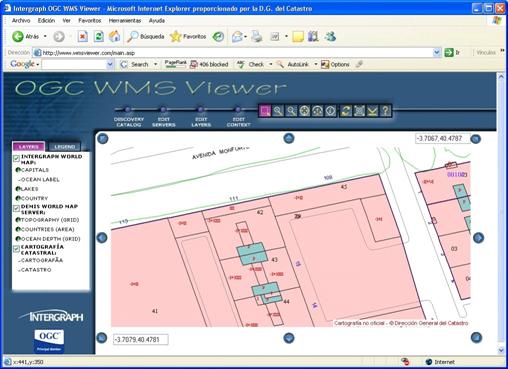
Task: Open the Archivo menu
Action: 21,21
